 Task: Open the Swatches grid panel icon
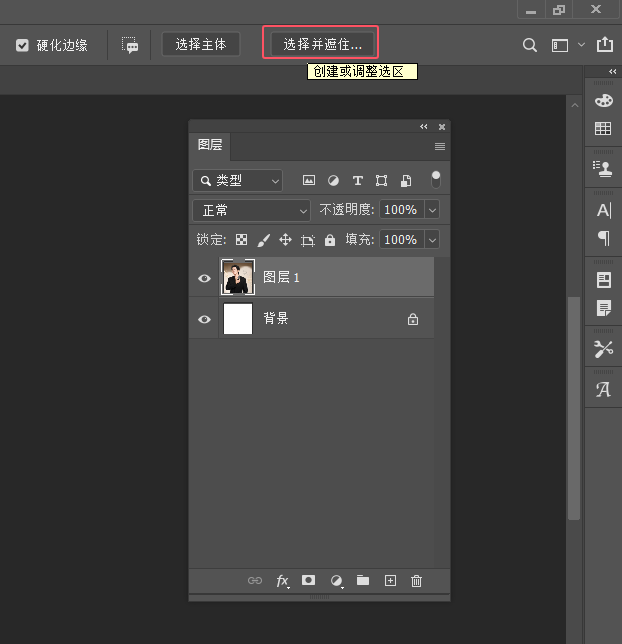(x=603, y=129)
